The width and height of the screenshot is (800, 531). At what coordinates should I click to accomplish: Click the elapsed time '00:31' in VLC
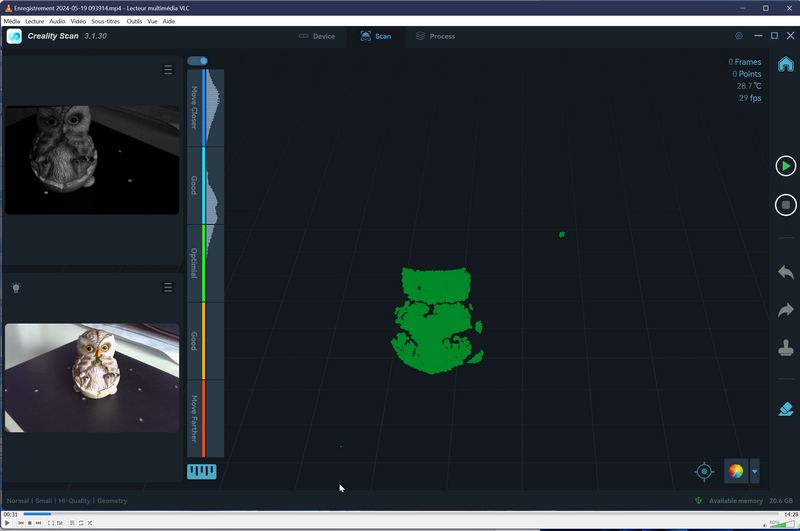pos(11,514)
